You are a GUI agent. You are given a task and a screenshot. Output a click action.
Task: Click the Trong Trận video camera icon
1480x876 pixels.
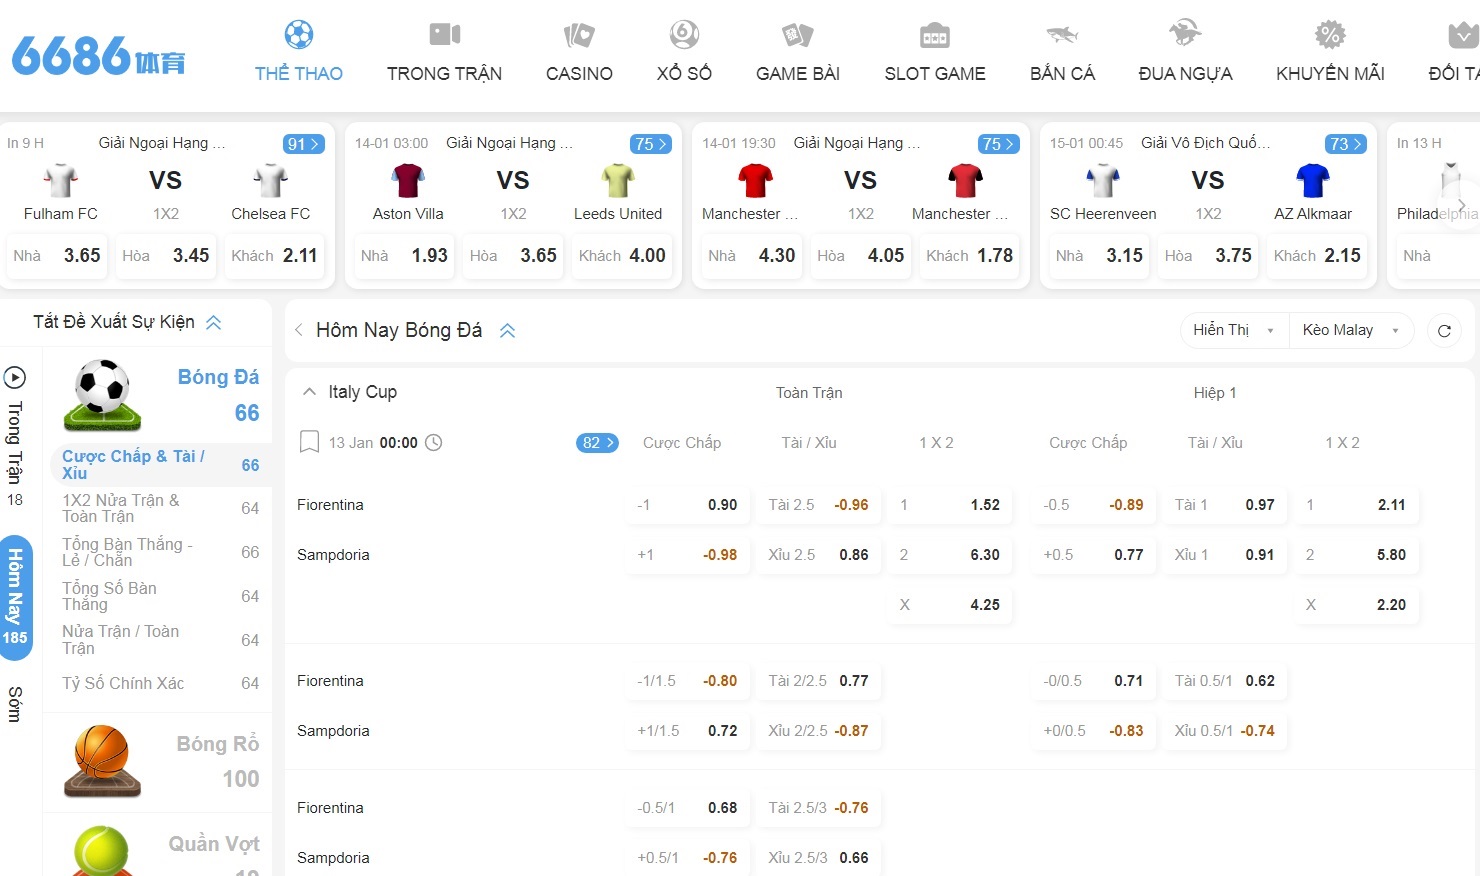pyautogui.click(x=445, y=35)
